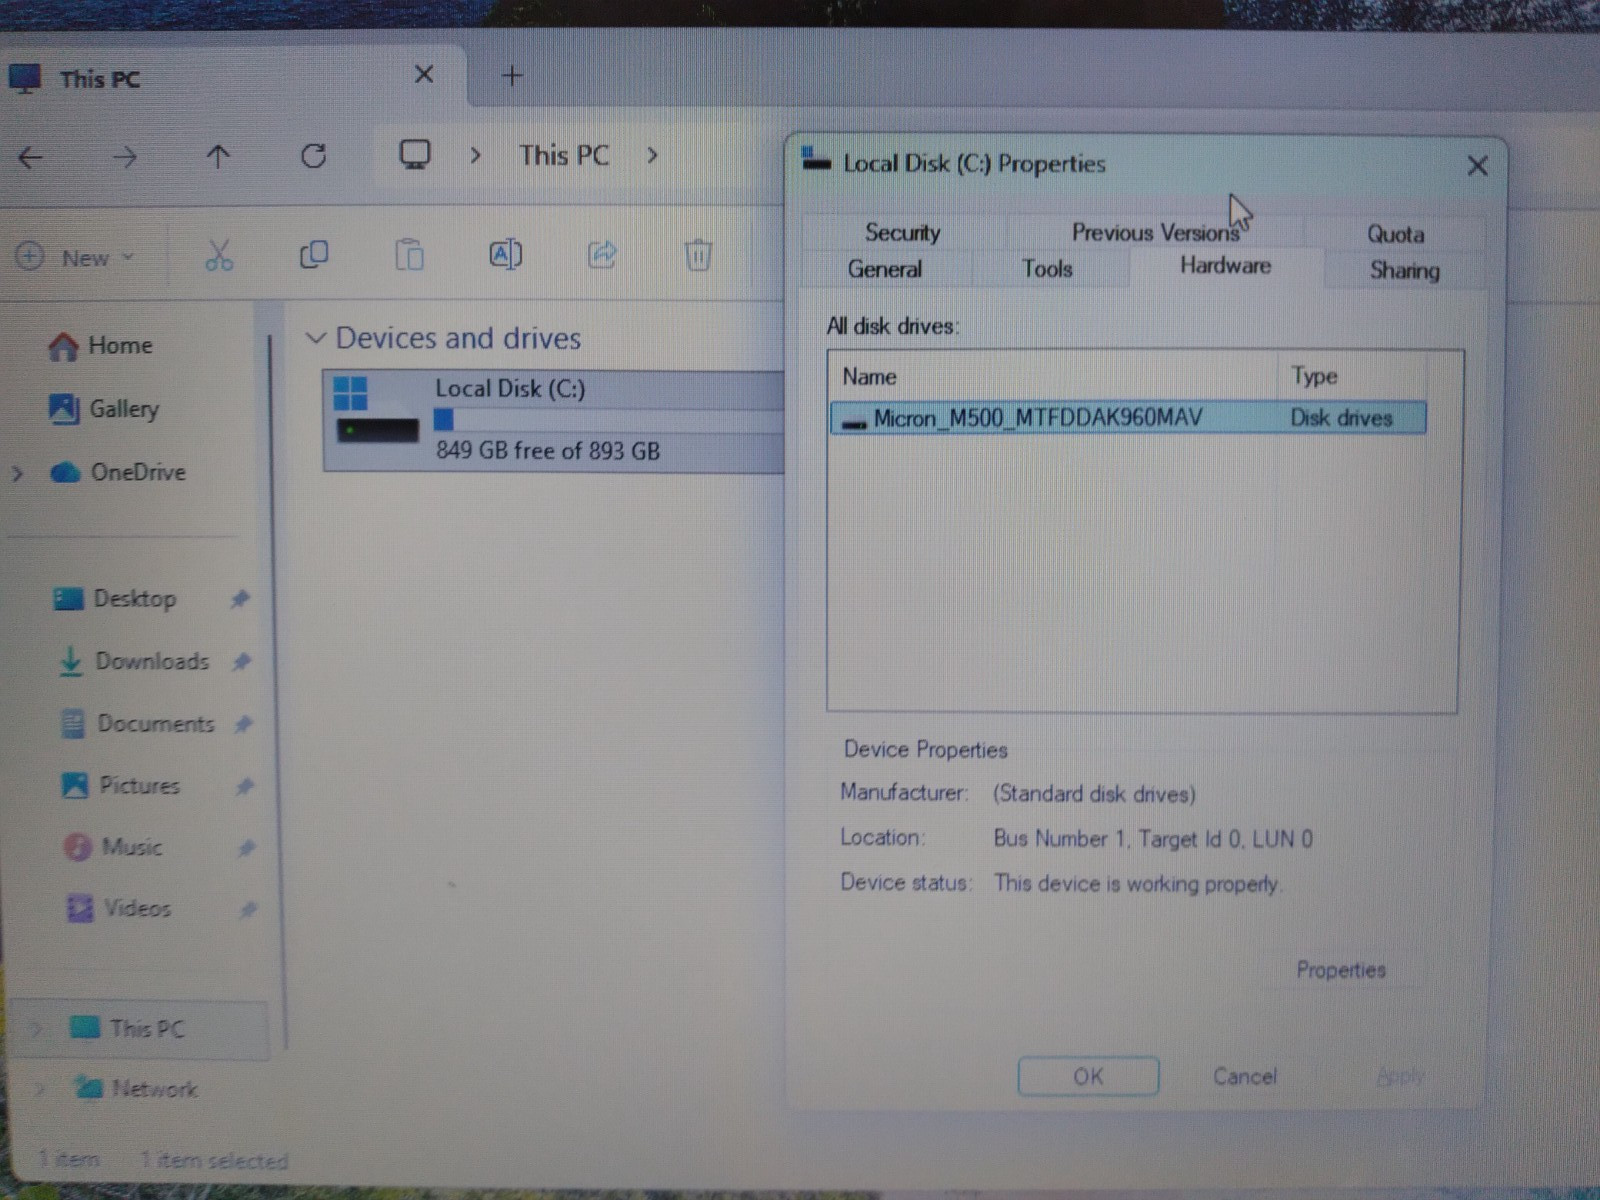Unpin Desktop using its pin icon

point(240,600)
